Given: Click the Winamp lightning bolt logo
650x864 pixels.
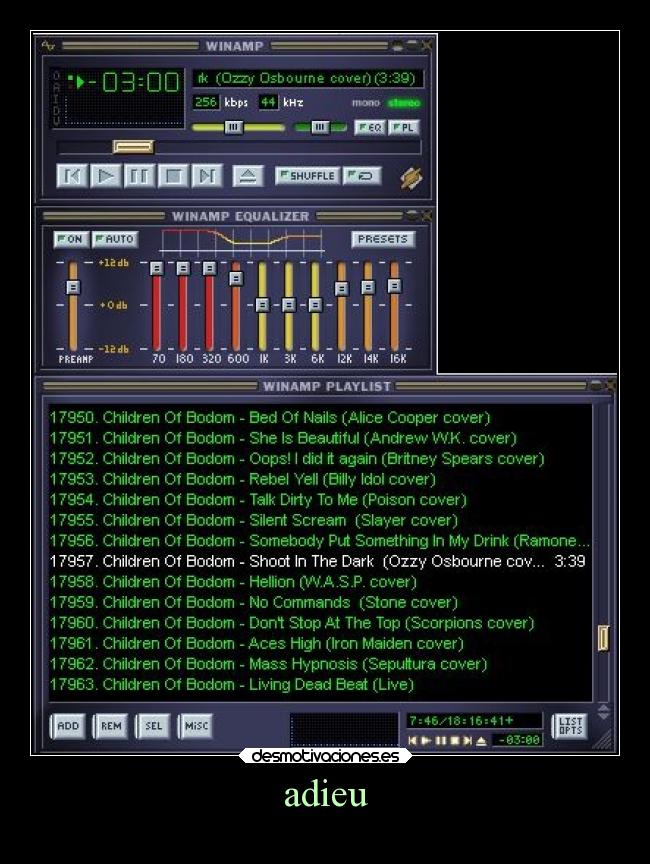Looking at the screenshot, I should coord(411,177).
